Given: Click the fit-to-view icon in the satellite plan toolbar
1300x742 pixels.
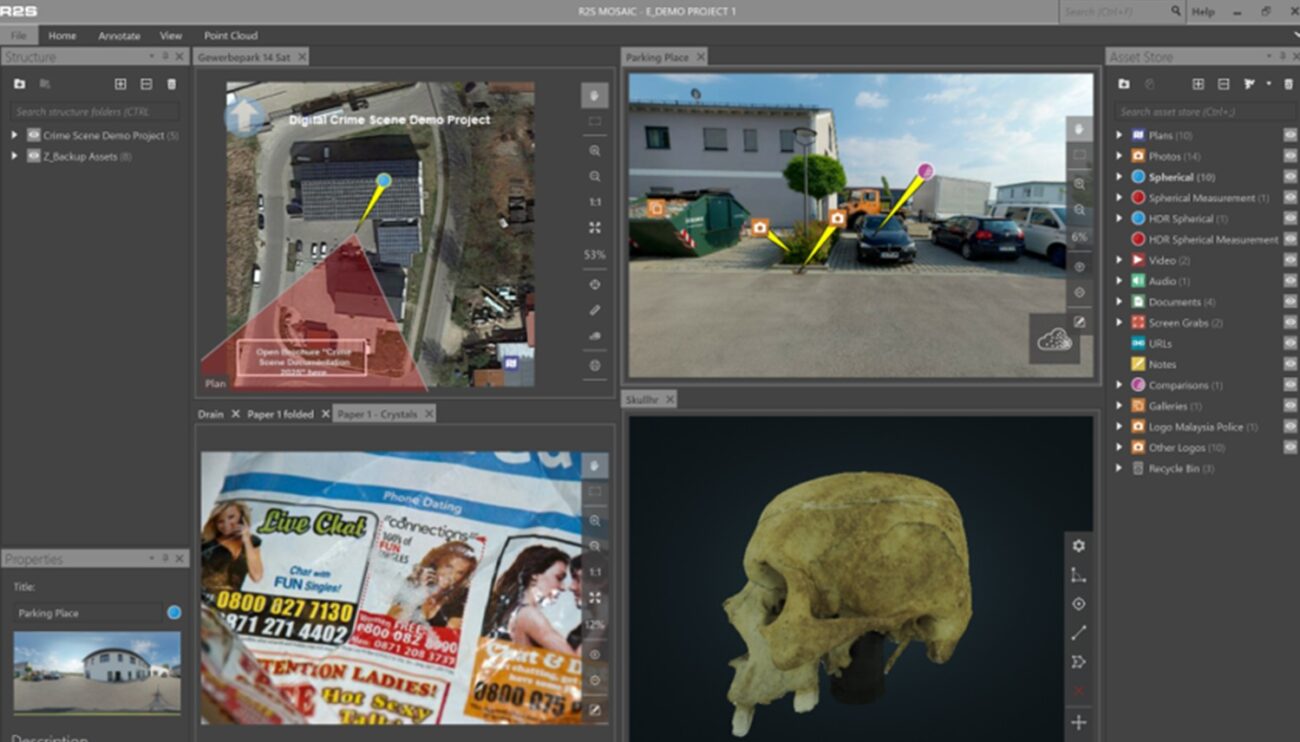Looking at the screenshot, I should (595, 228).
